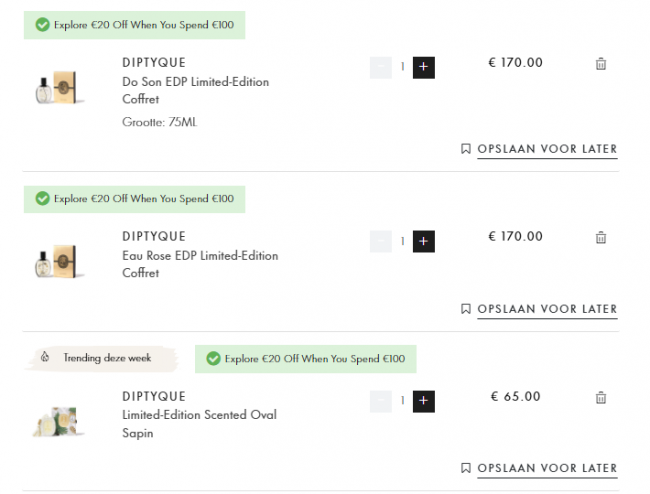
Task: Click the first €20 Off promo banner
Action: point(134,25)
